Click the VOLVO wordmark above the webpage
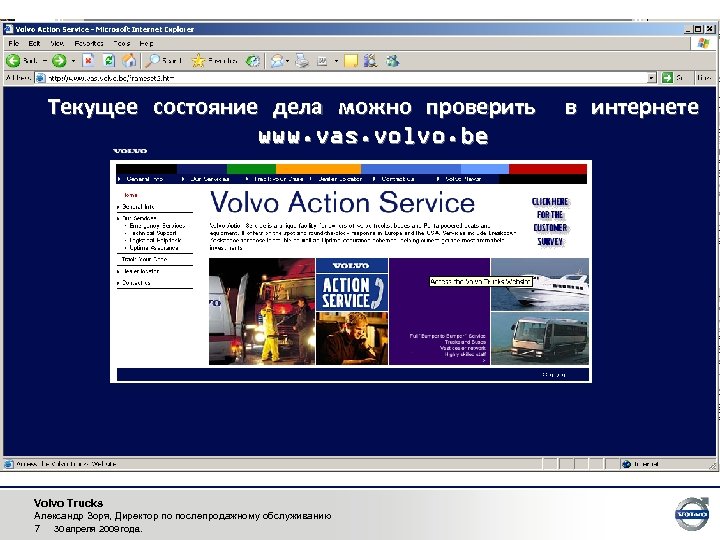 click(130, 151)
